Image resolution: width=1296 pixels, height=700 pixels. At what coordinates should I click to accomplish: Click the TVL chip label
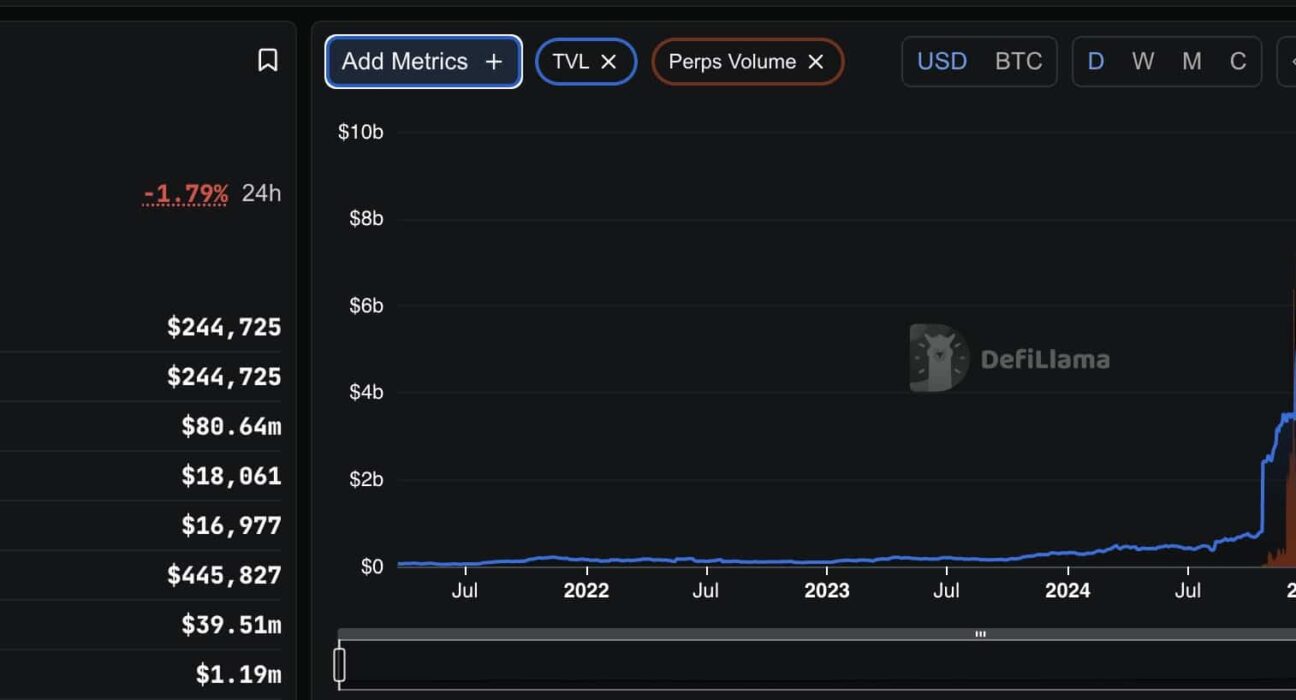570,62
